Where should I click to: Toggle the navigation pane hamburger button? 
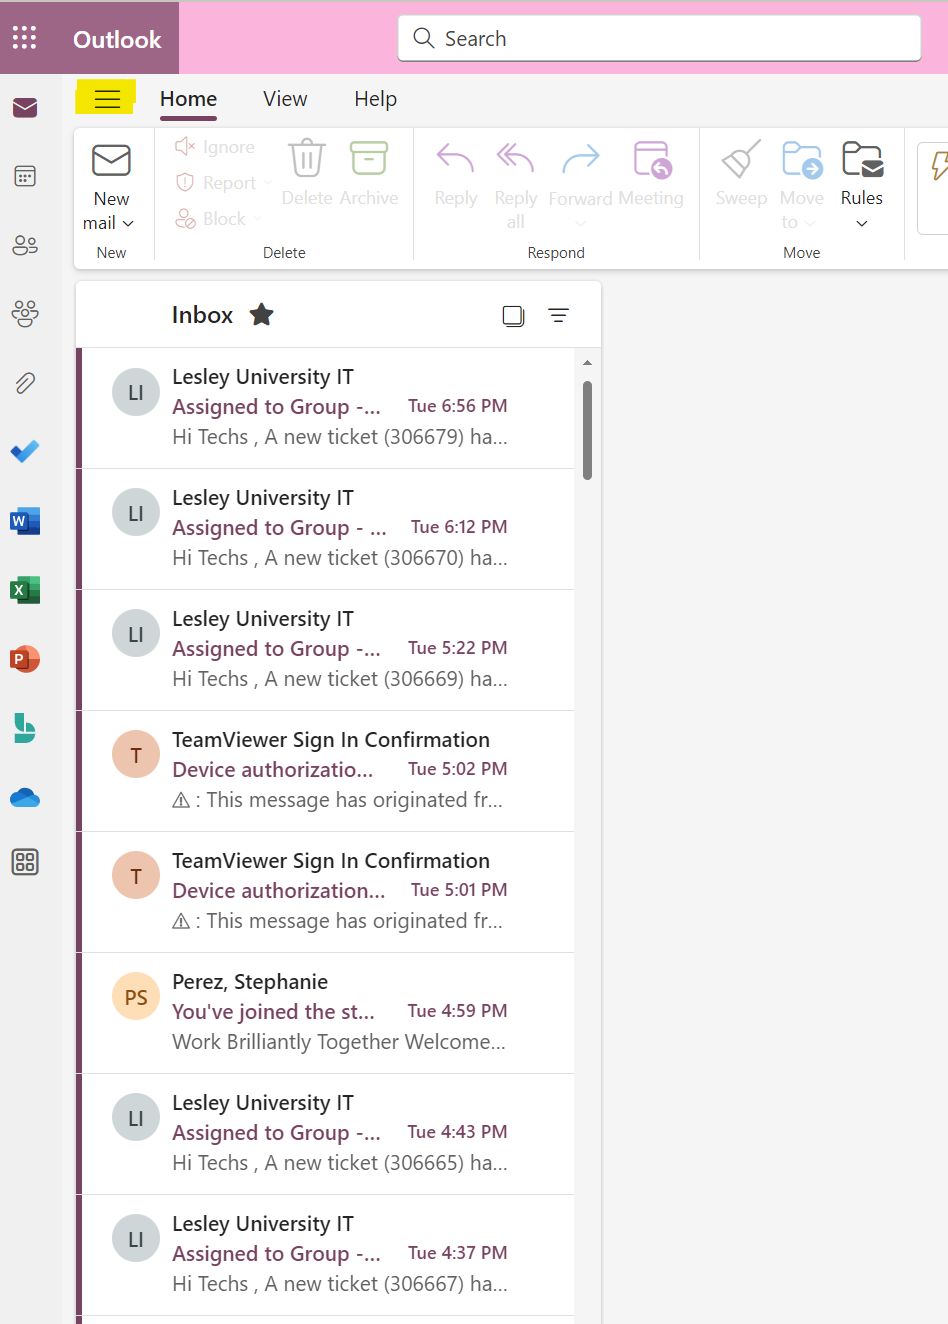[107, 99]
